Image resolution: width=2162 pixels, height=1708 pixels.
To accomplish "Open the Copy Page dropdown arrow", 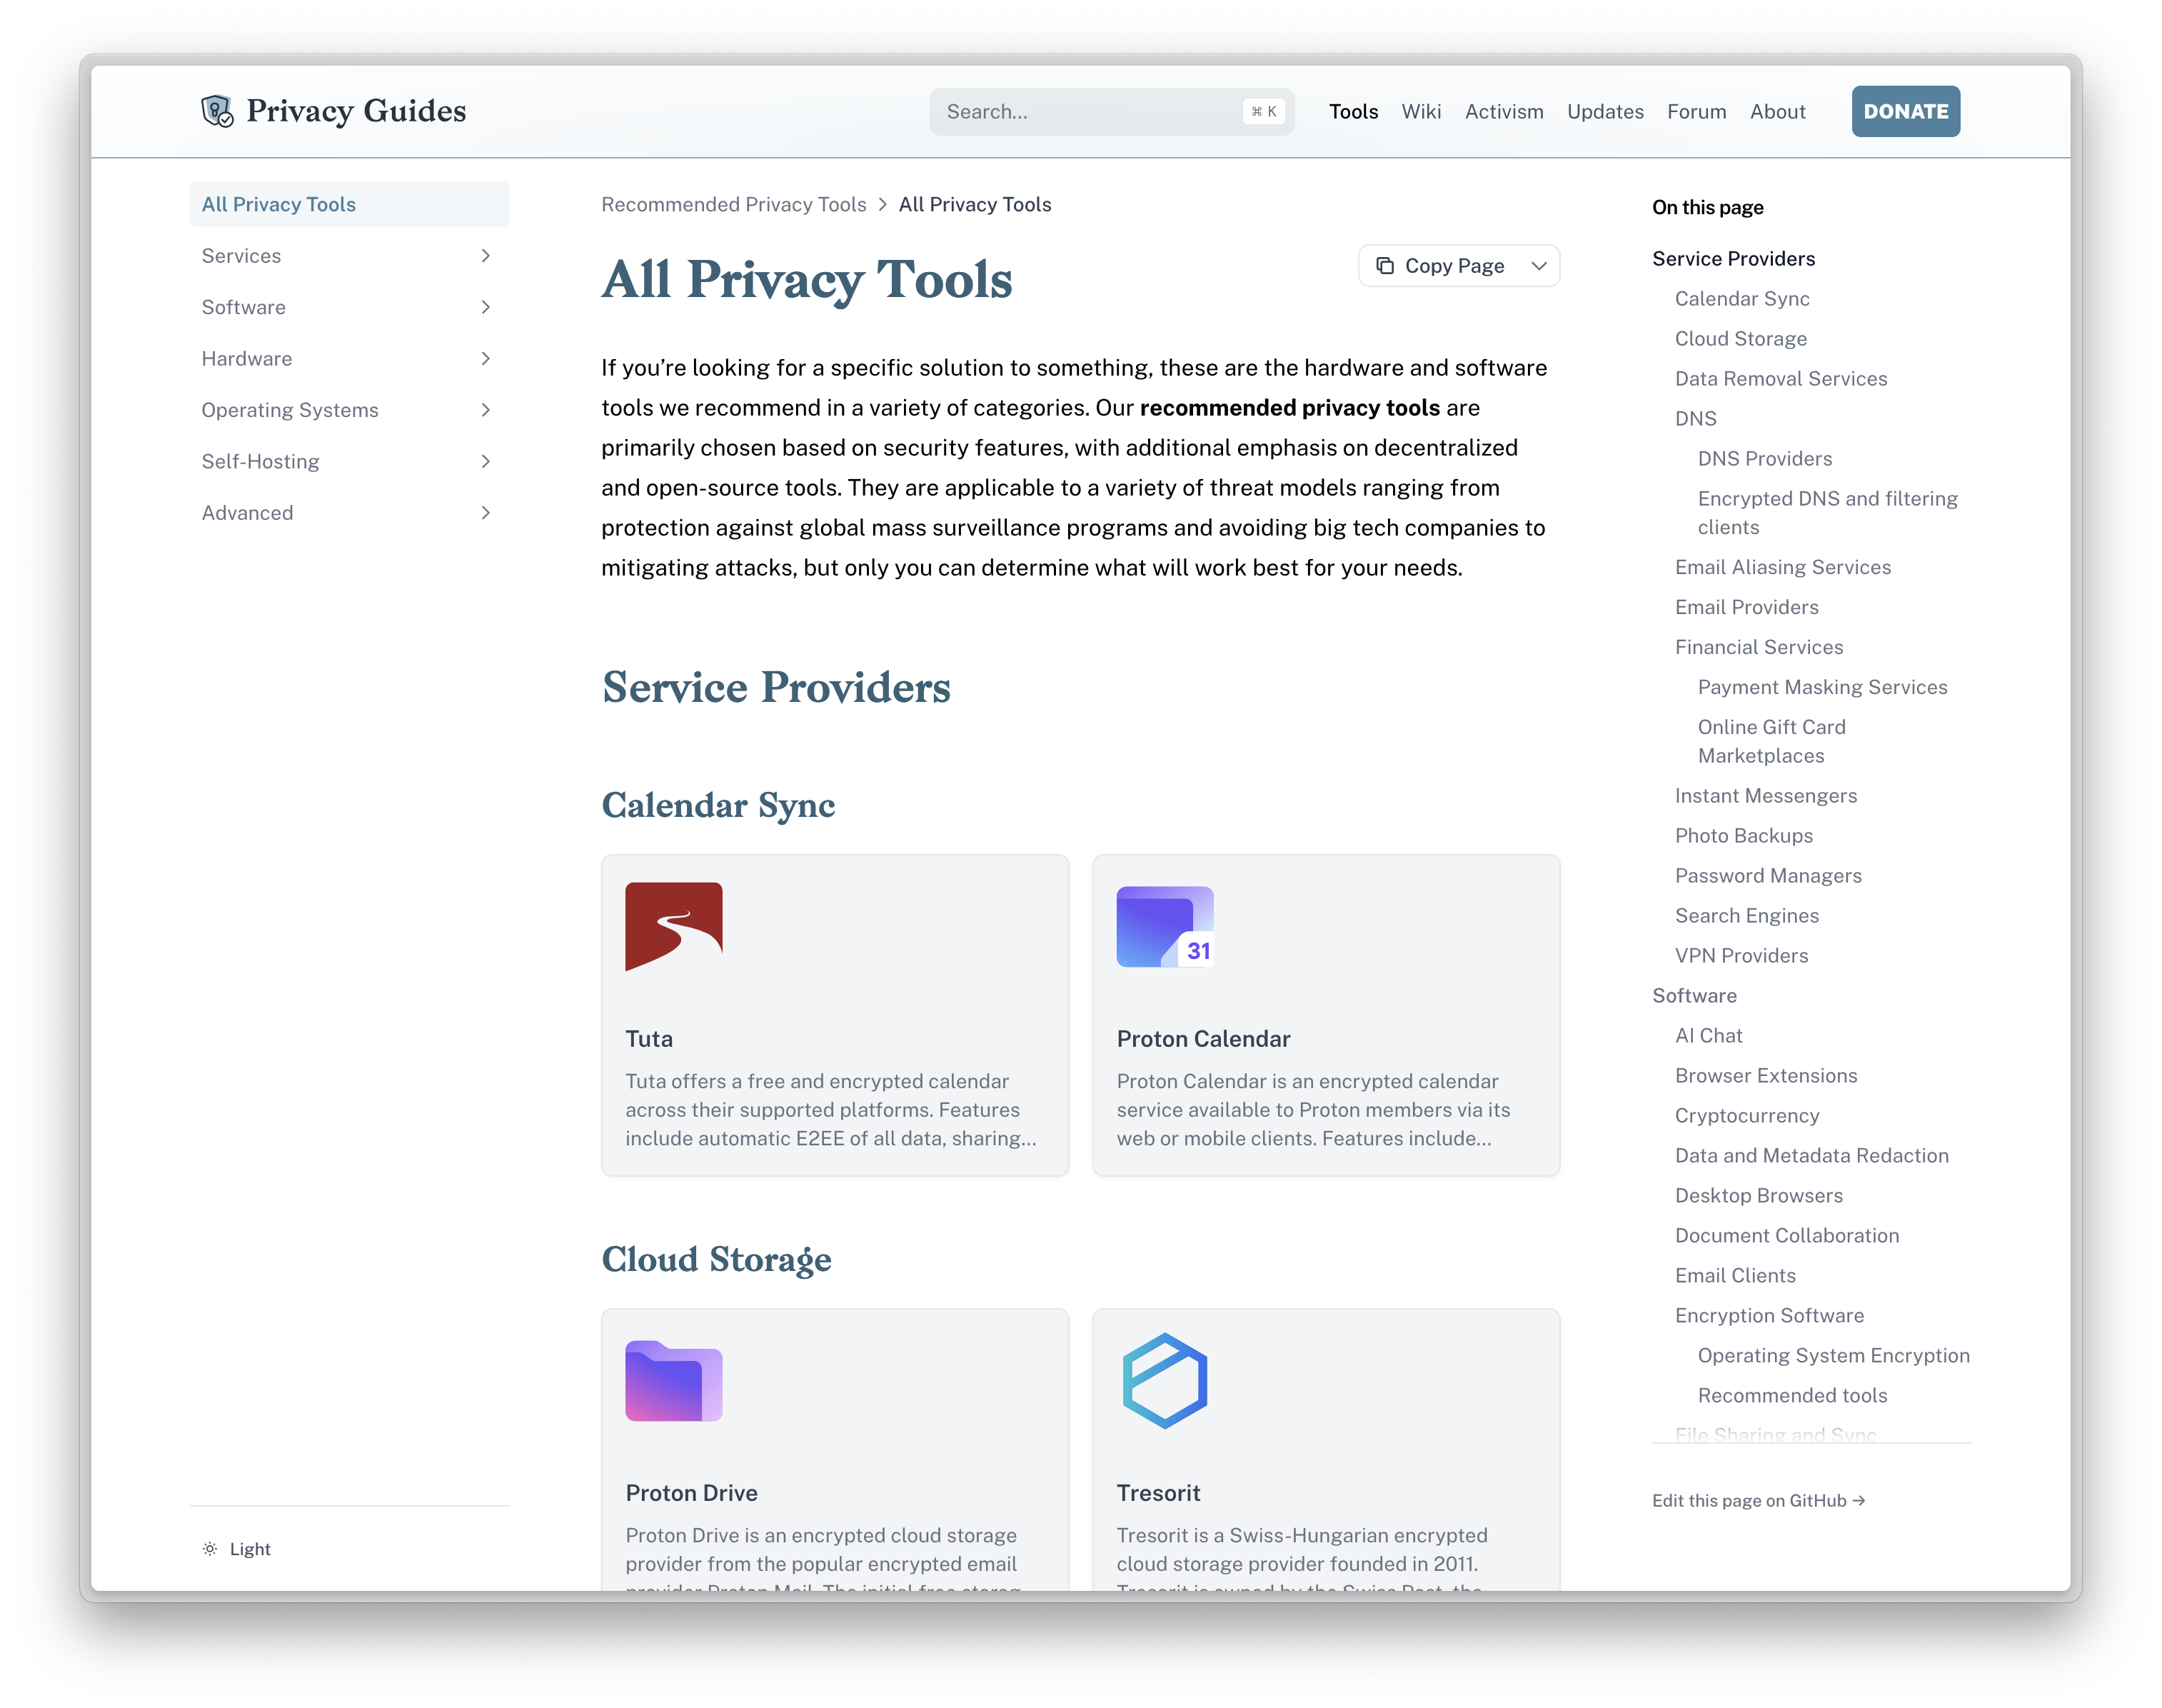I will [x=1539, y=266].
